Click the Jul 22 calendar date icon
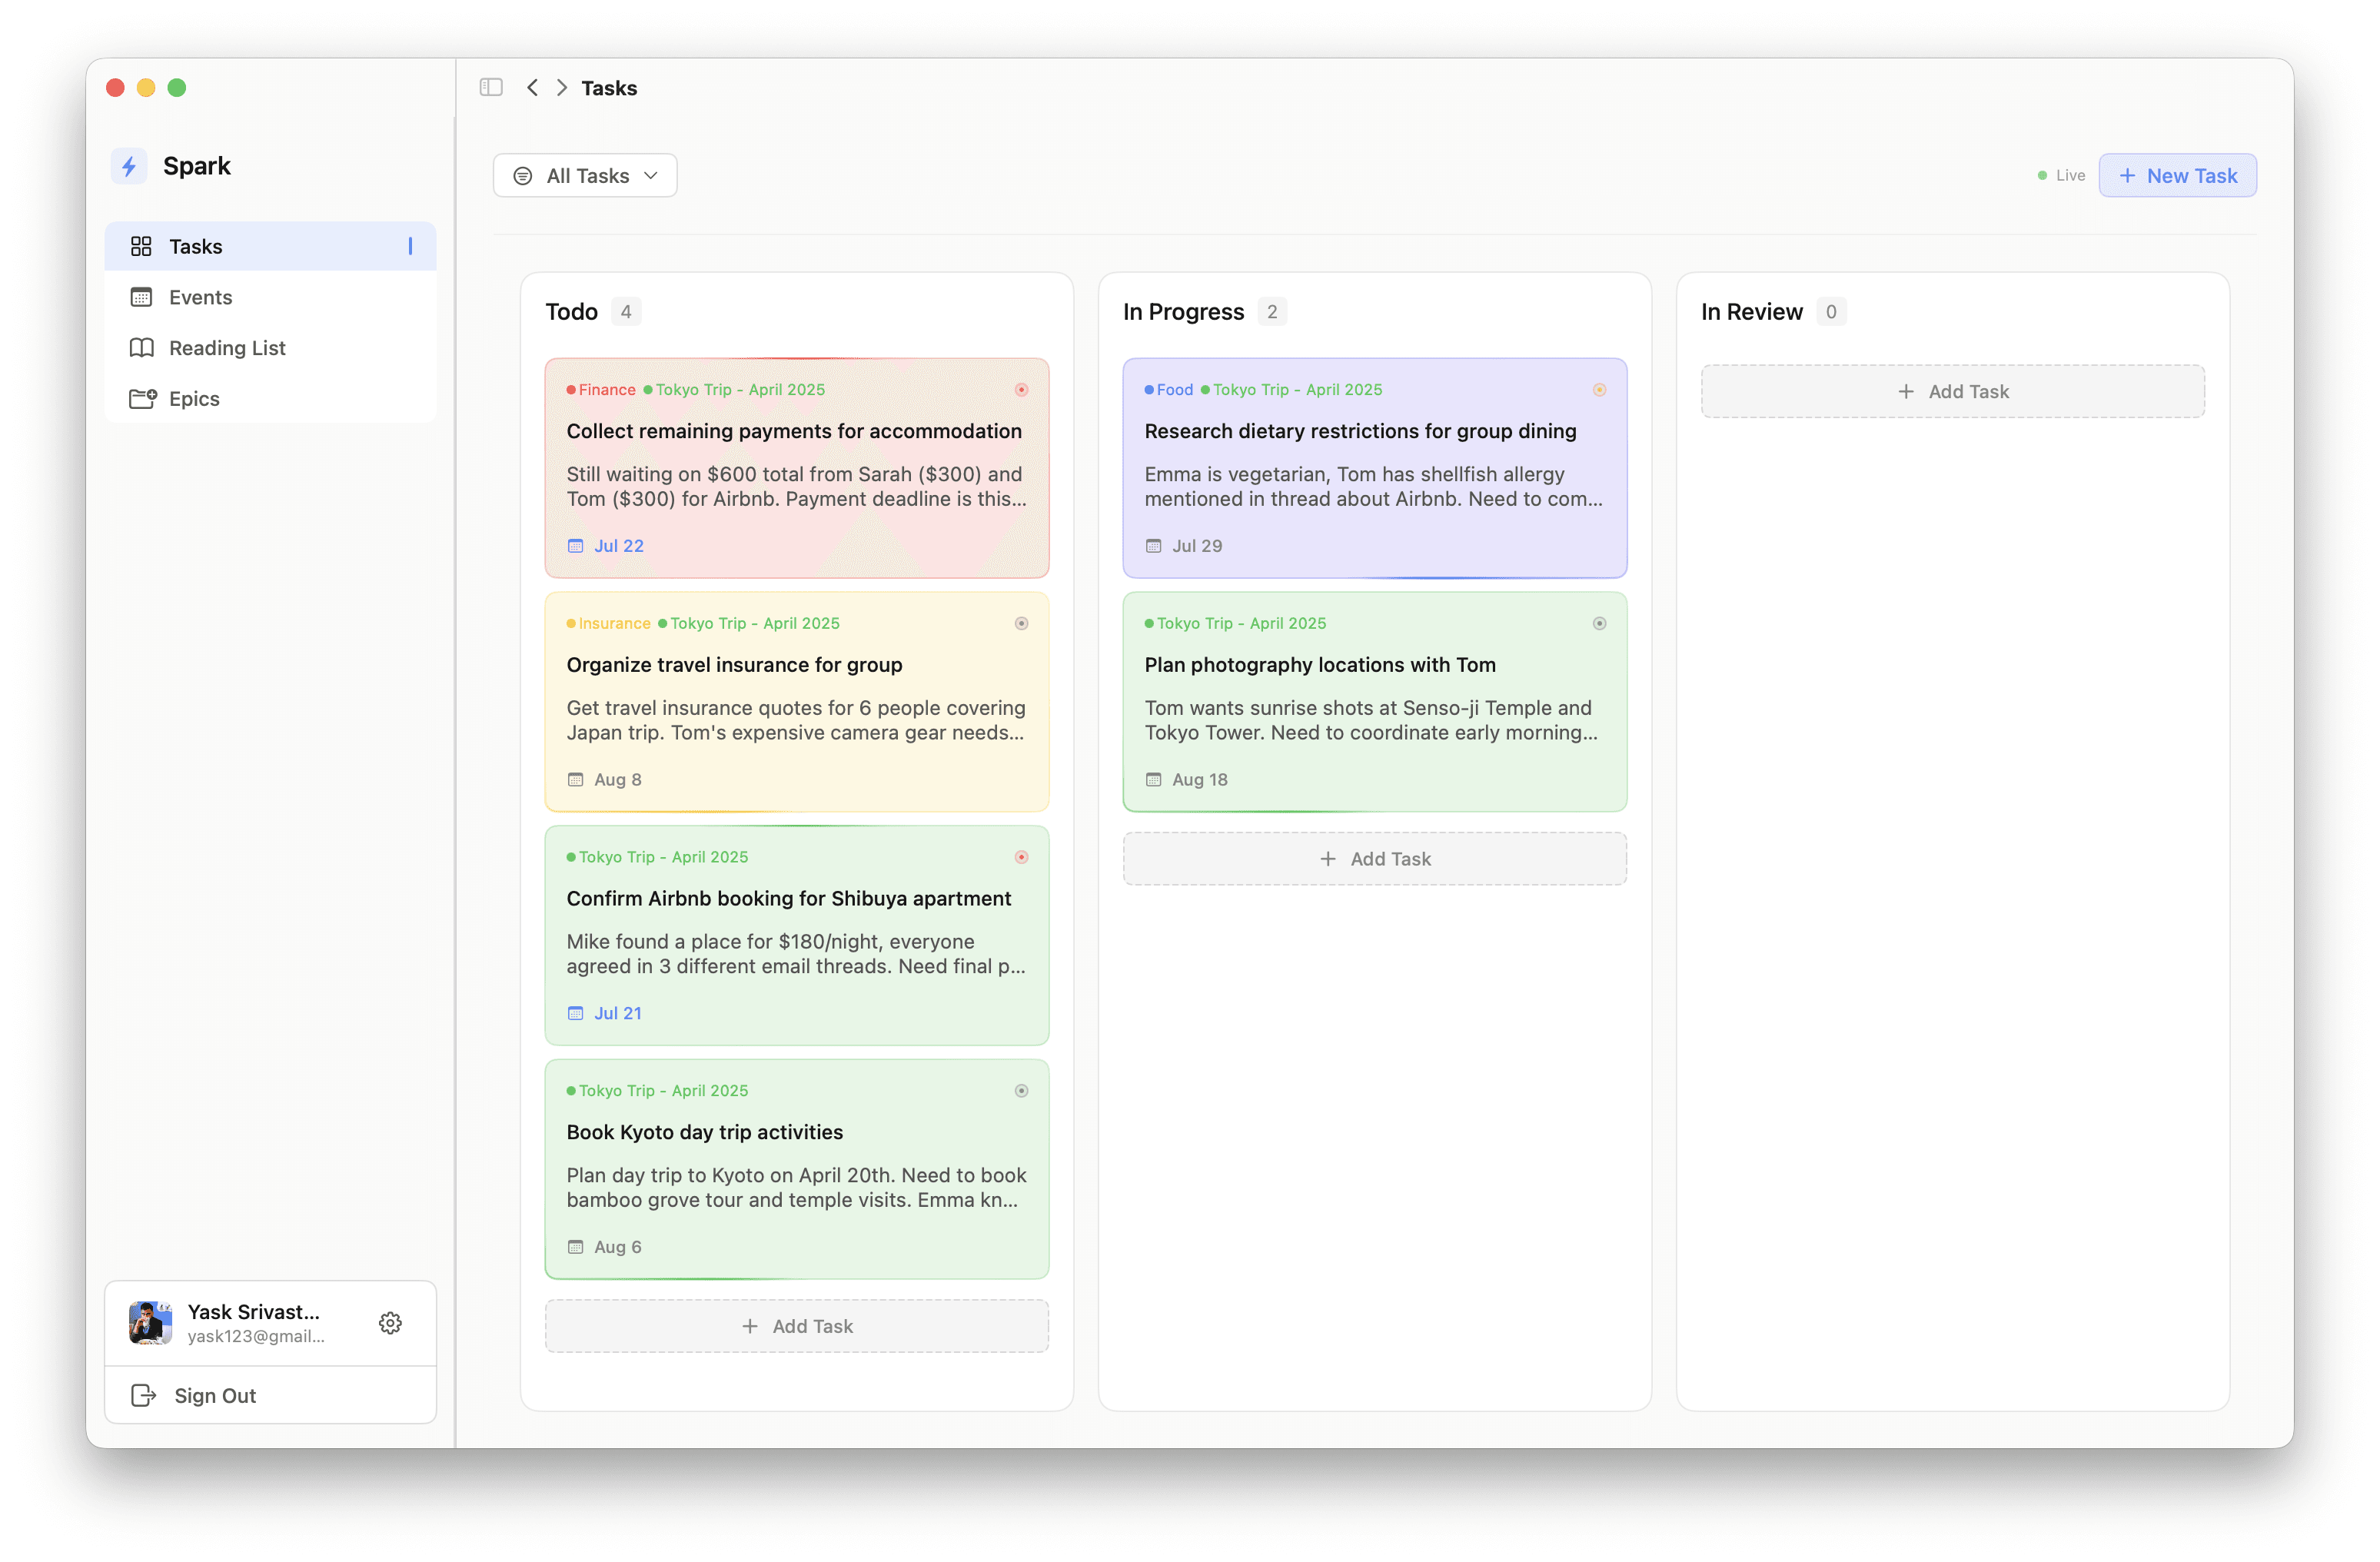The height and width of the screenshot is (1562, 2380). click(x=575, y=546)
